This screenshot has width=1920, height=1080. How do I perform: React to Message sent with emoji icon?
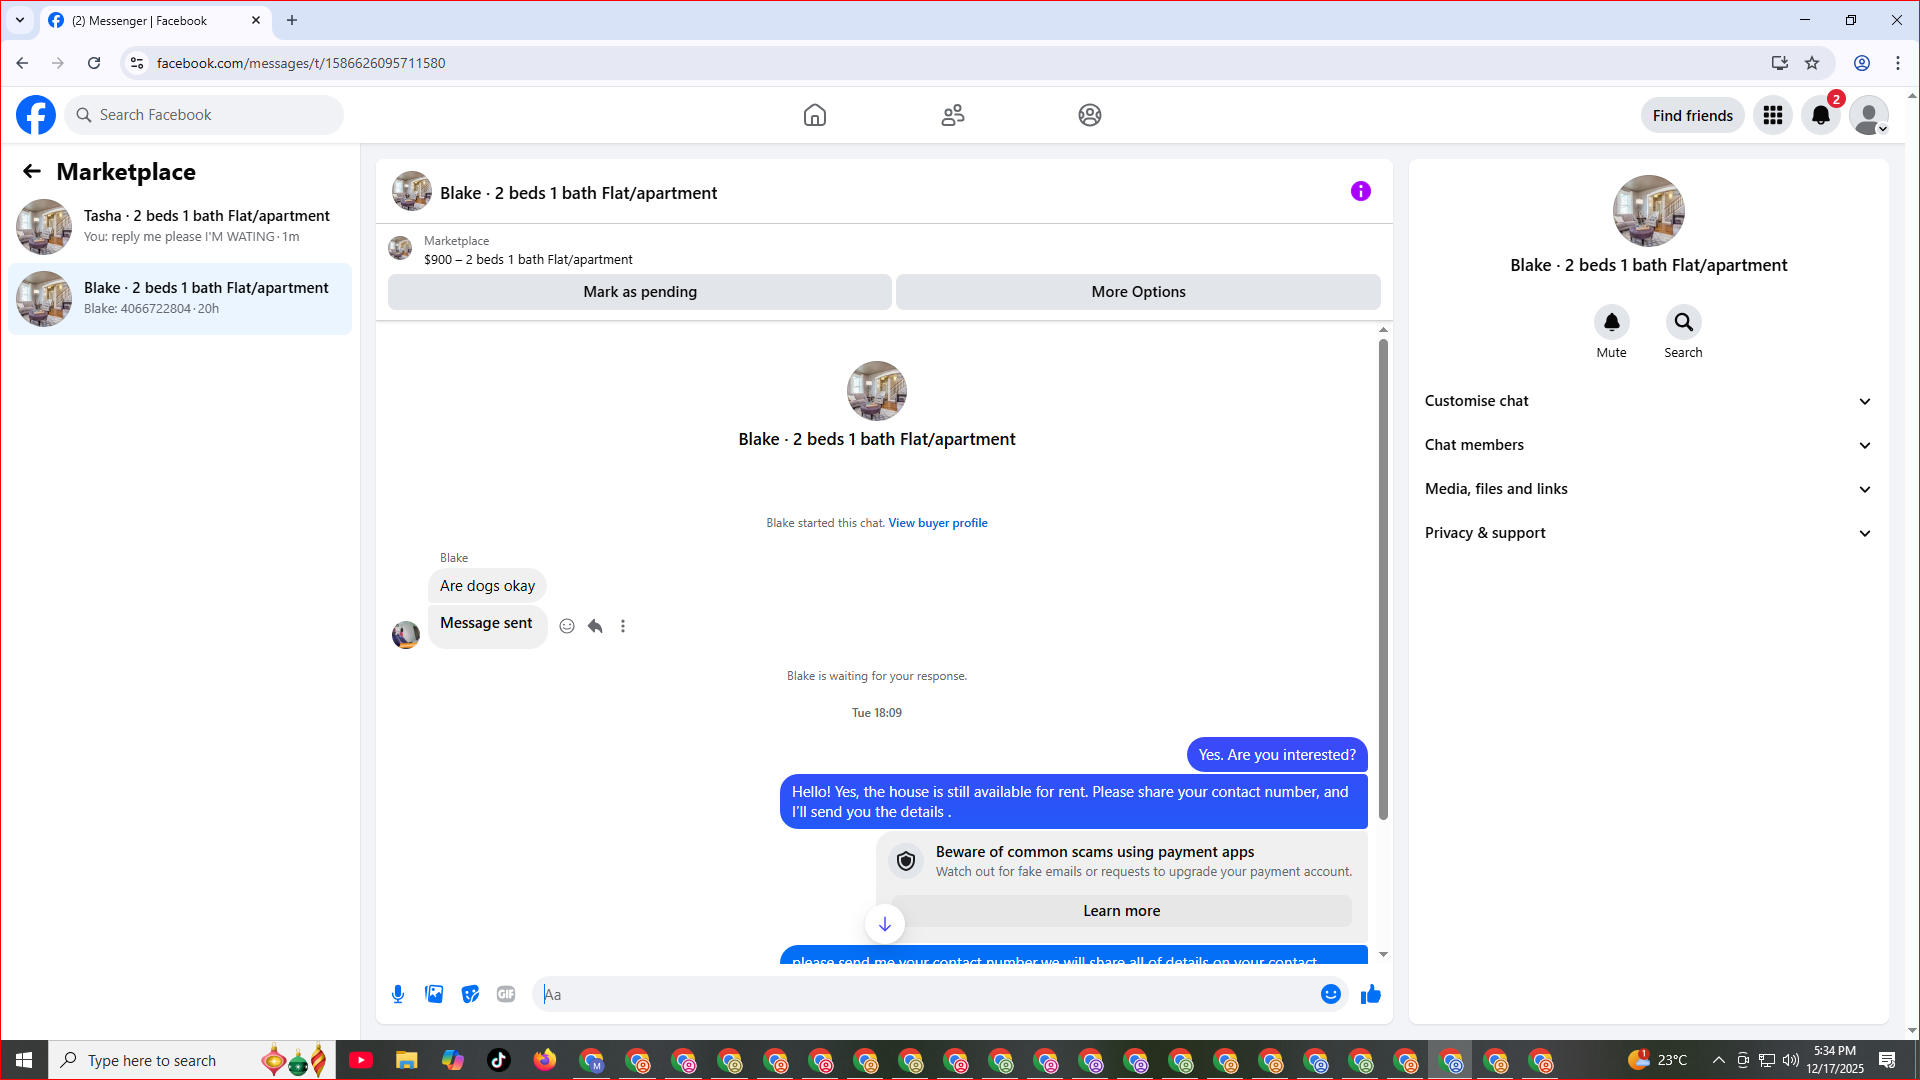pyautogui.click(x=567, y=626)
